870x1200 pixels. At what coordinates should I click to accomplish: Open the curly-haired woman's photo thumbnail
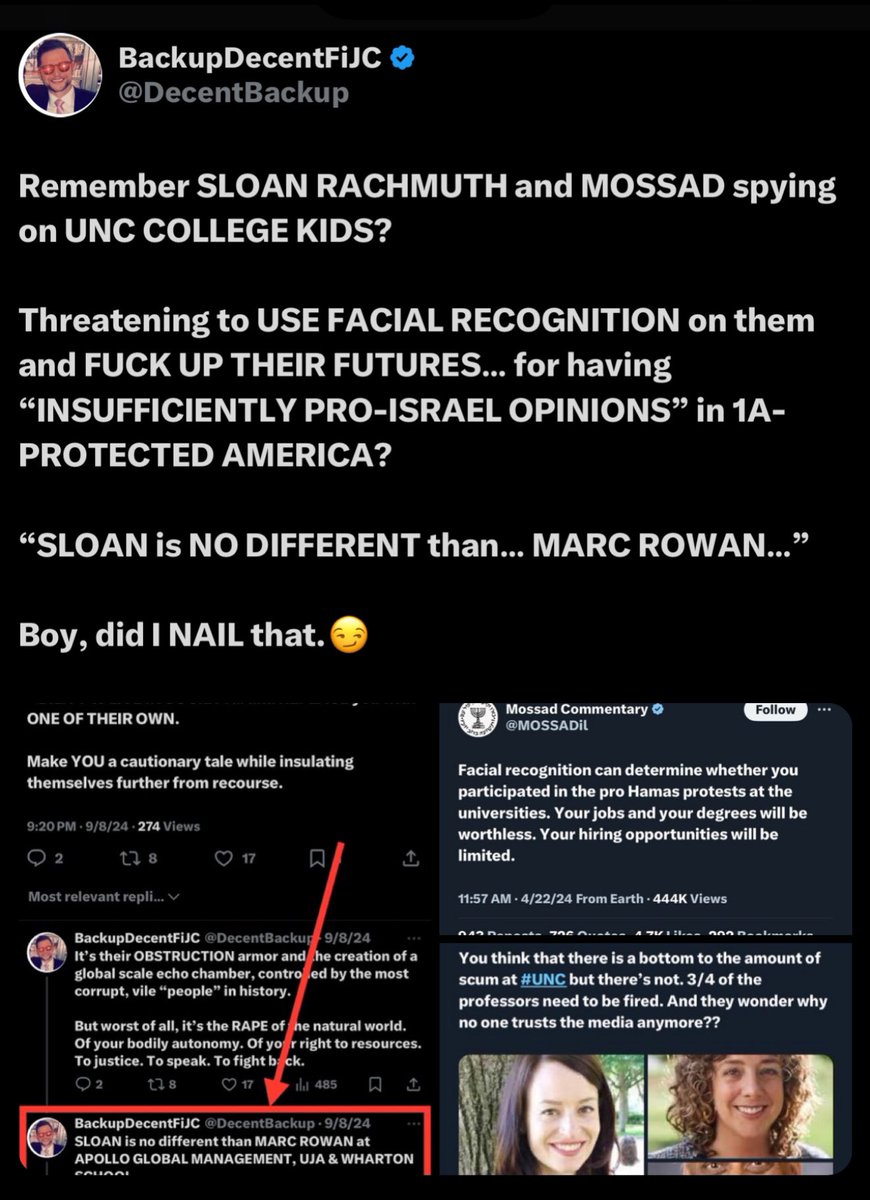click(x=740, y=1108)
